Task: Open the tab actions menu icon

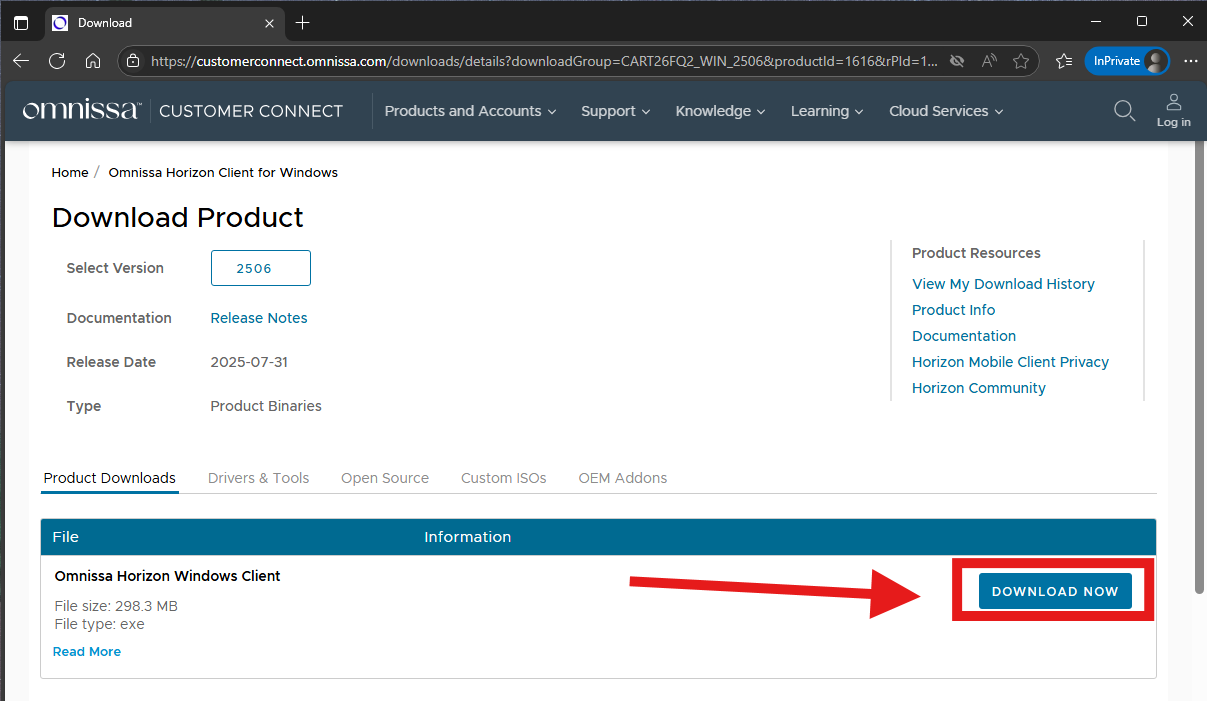Action: tap(21, 22)
